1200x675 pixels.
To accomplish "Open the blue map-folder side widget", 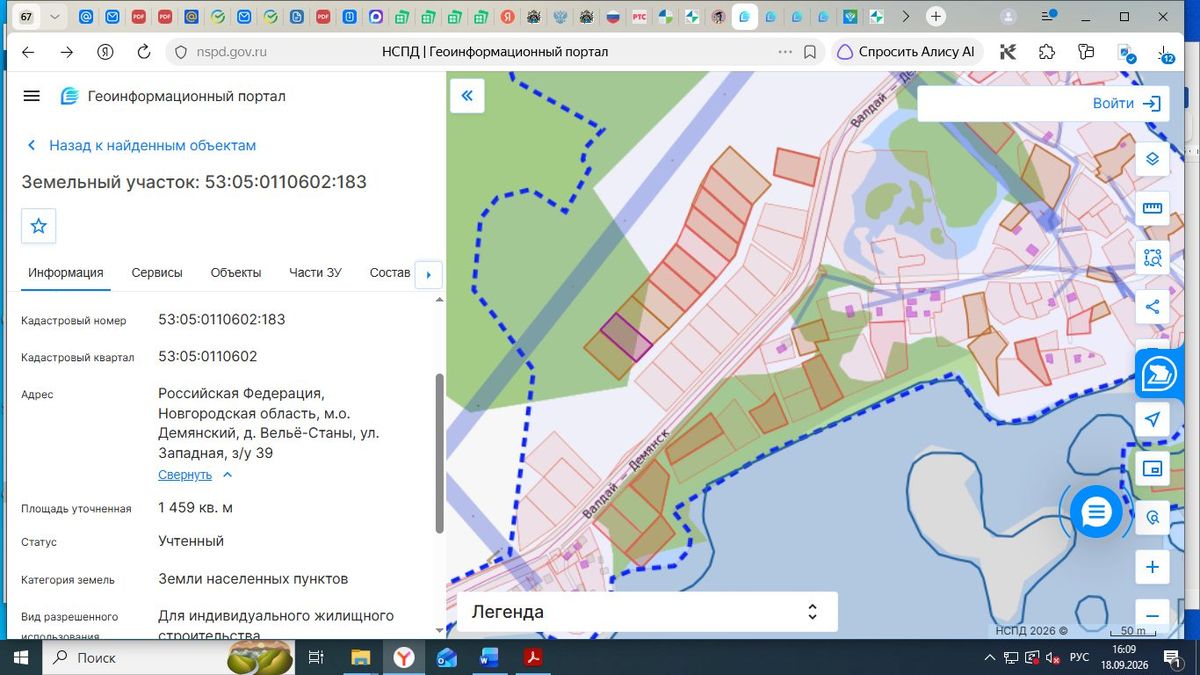I will coord(1159,374).
